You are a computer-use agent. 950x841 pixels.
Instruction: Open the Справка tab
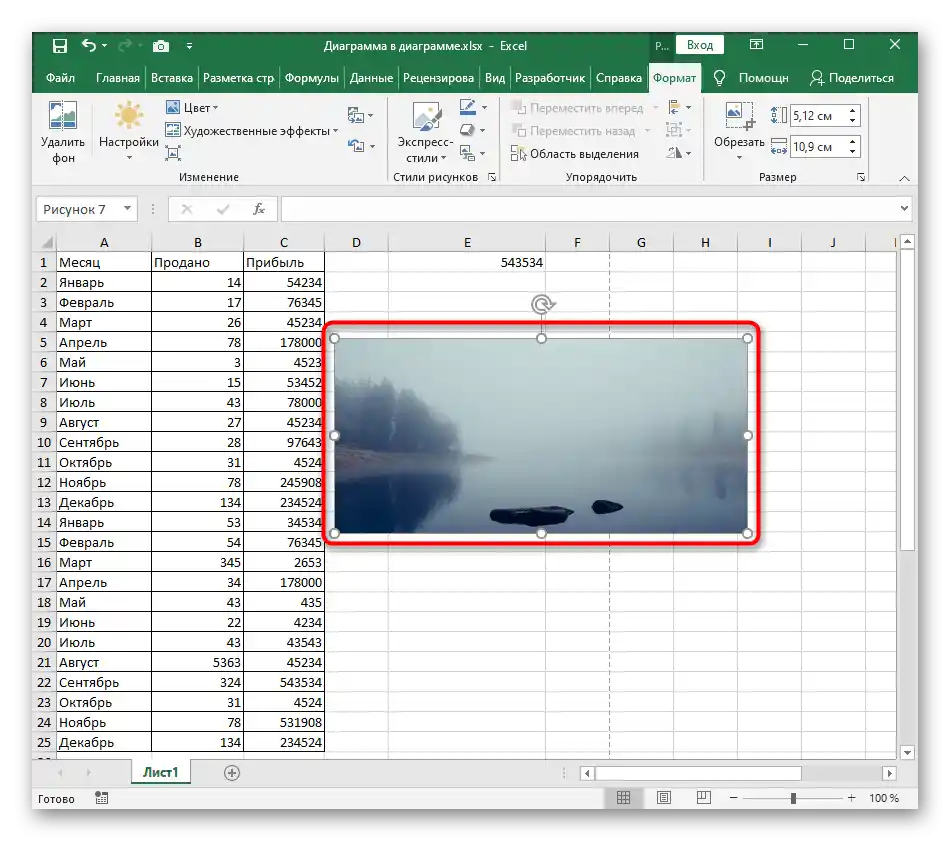point(619,78)
